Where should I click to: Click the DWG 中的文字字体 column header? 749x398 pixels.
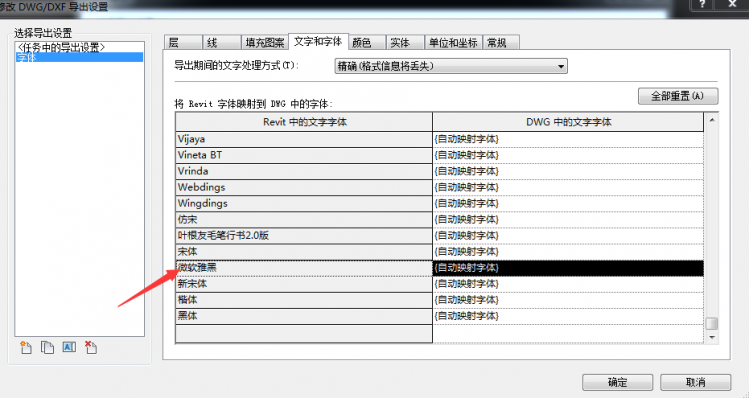568,122
